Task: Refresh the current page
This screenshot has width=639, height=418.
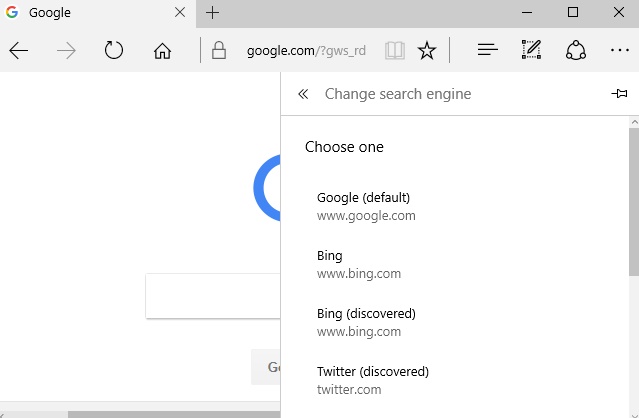Action: click(114, 51)
